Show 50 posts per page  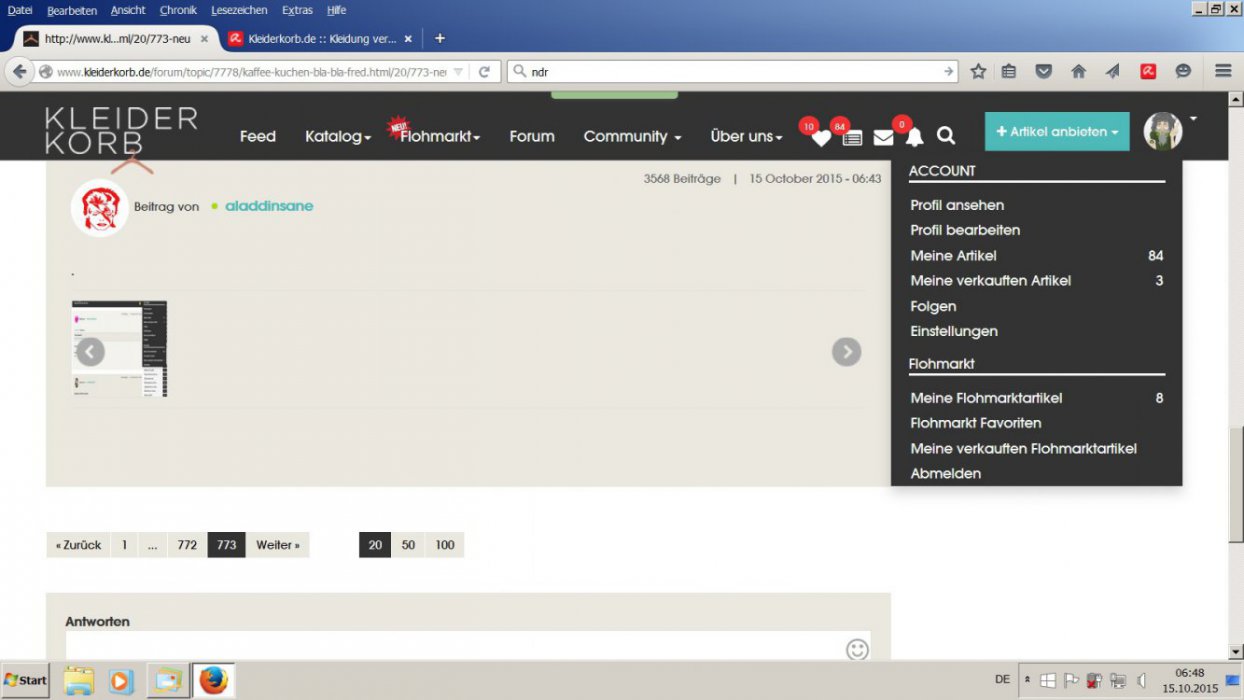[x=408, y=545]
